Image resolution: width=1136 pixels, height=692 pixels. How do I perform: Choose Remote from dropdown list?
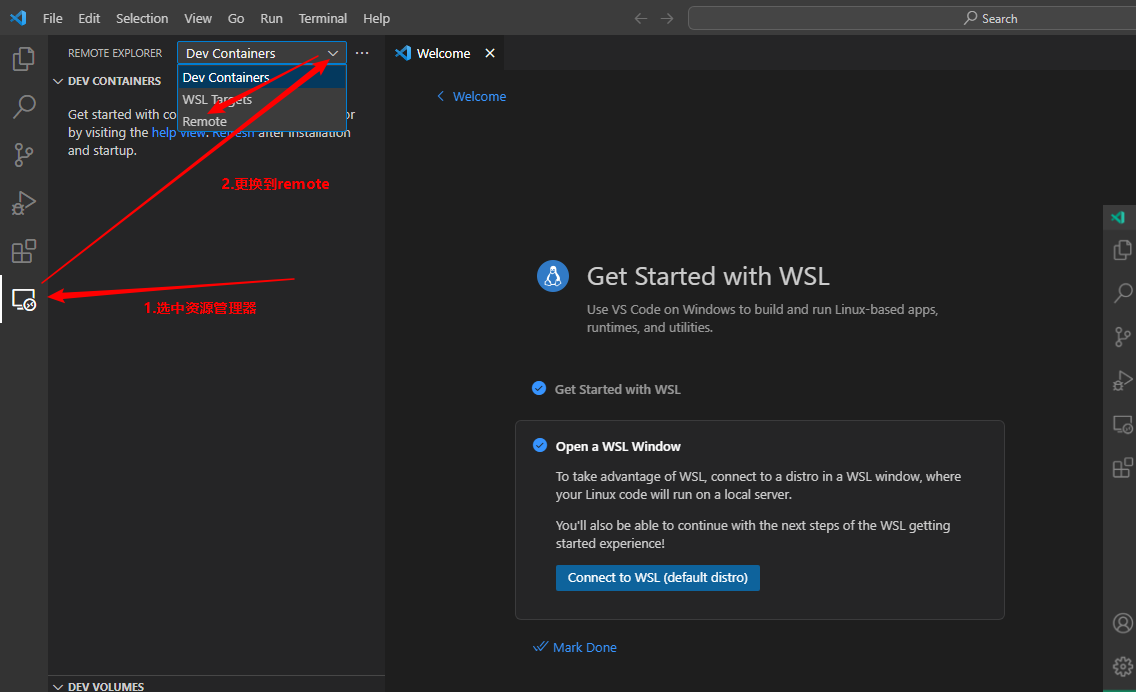(262, 121)
